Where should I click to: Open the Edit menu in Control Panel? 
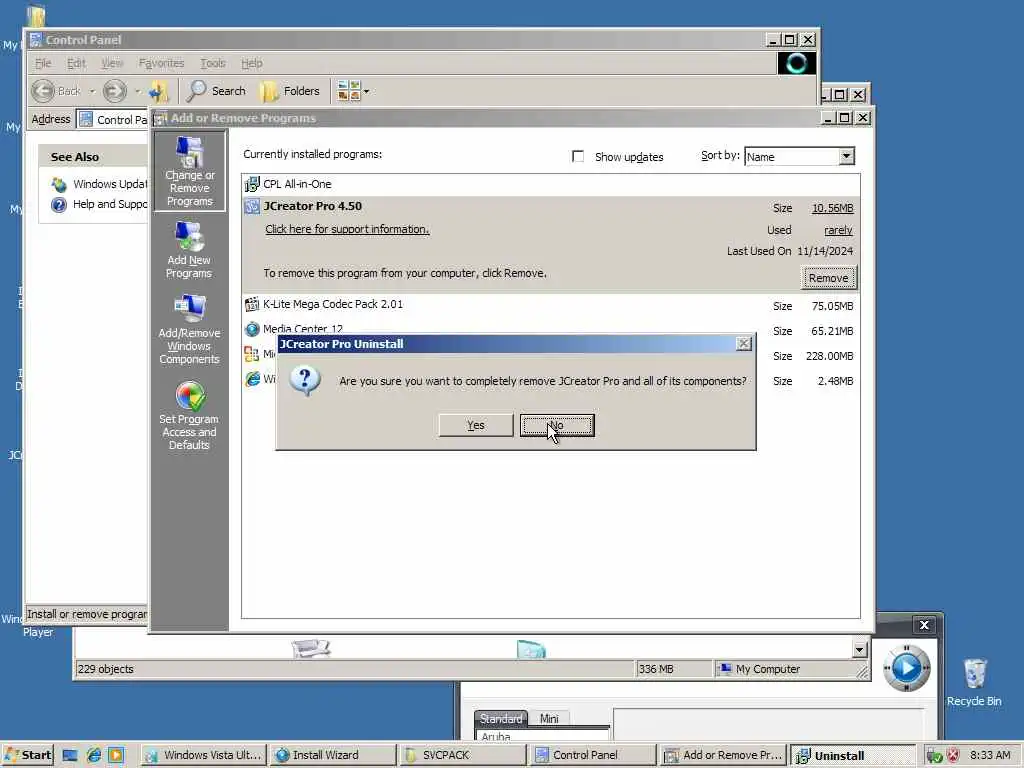click(x=76, y=63)
